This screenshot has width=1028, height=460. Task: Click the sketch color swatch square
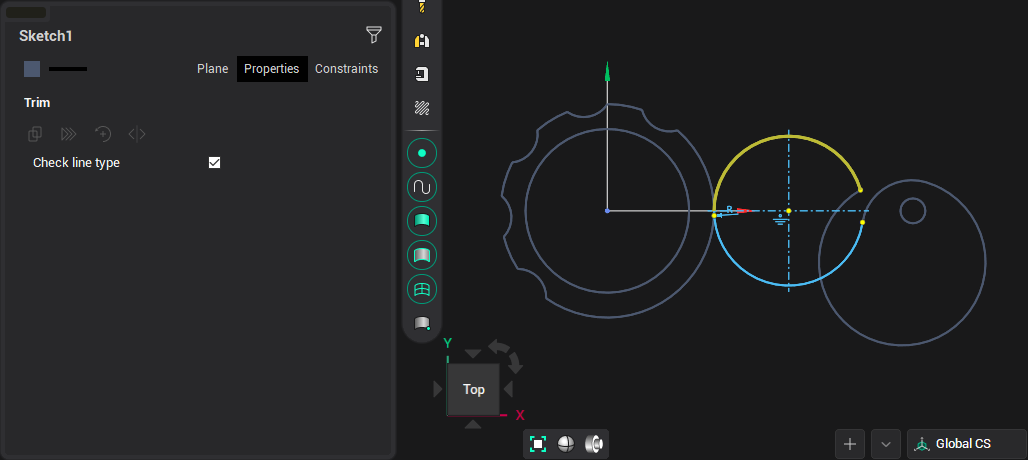point(32,69)
